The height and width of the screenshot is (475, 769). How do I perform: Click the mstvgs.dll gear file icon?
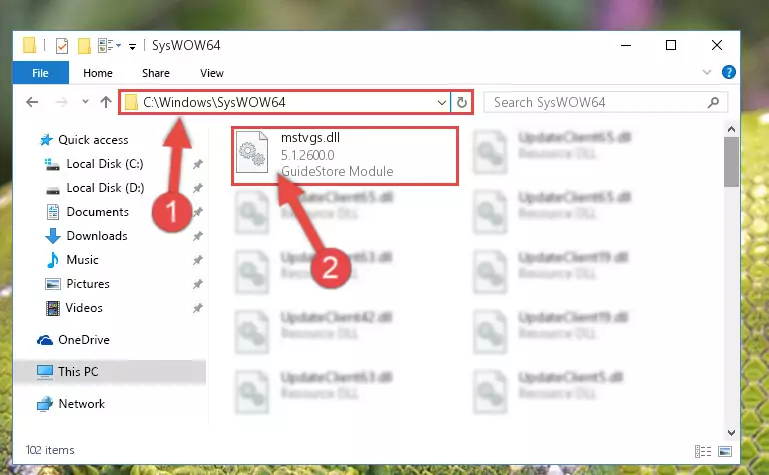(252, 152)
